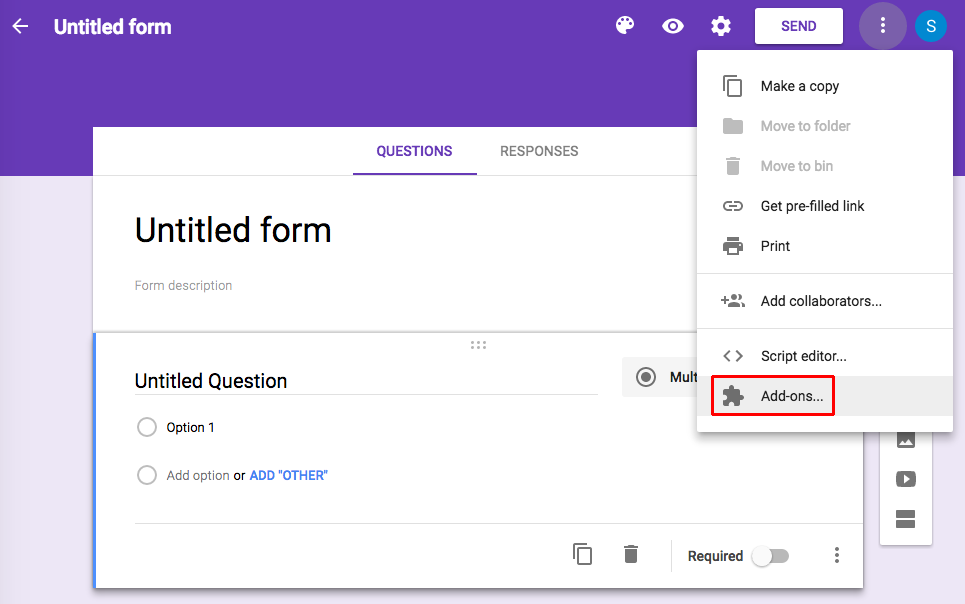
Task: Toggle the Required switch
Action: click(771, 556)
